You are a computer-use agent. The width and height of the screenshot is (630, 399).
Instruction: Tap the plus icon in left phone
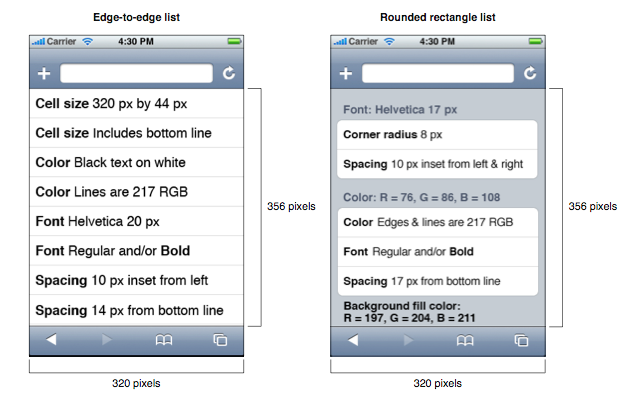coord(44,74)
